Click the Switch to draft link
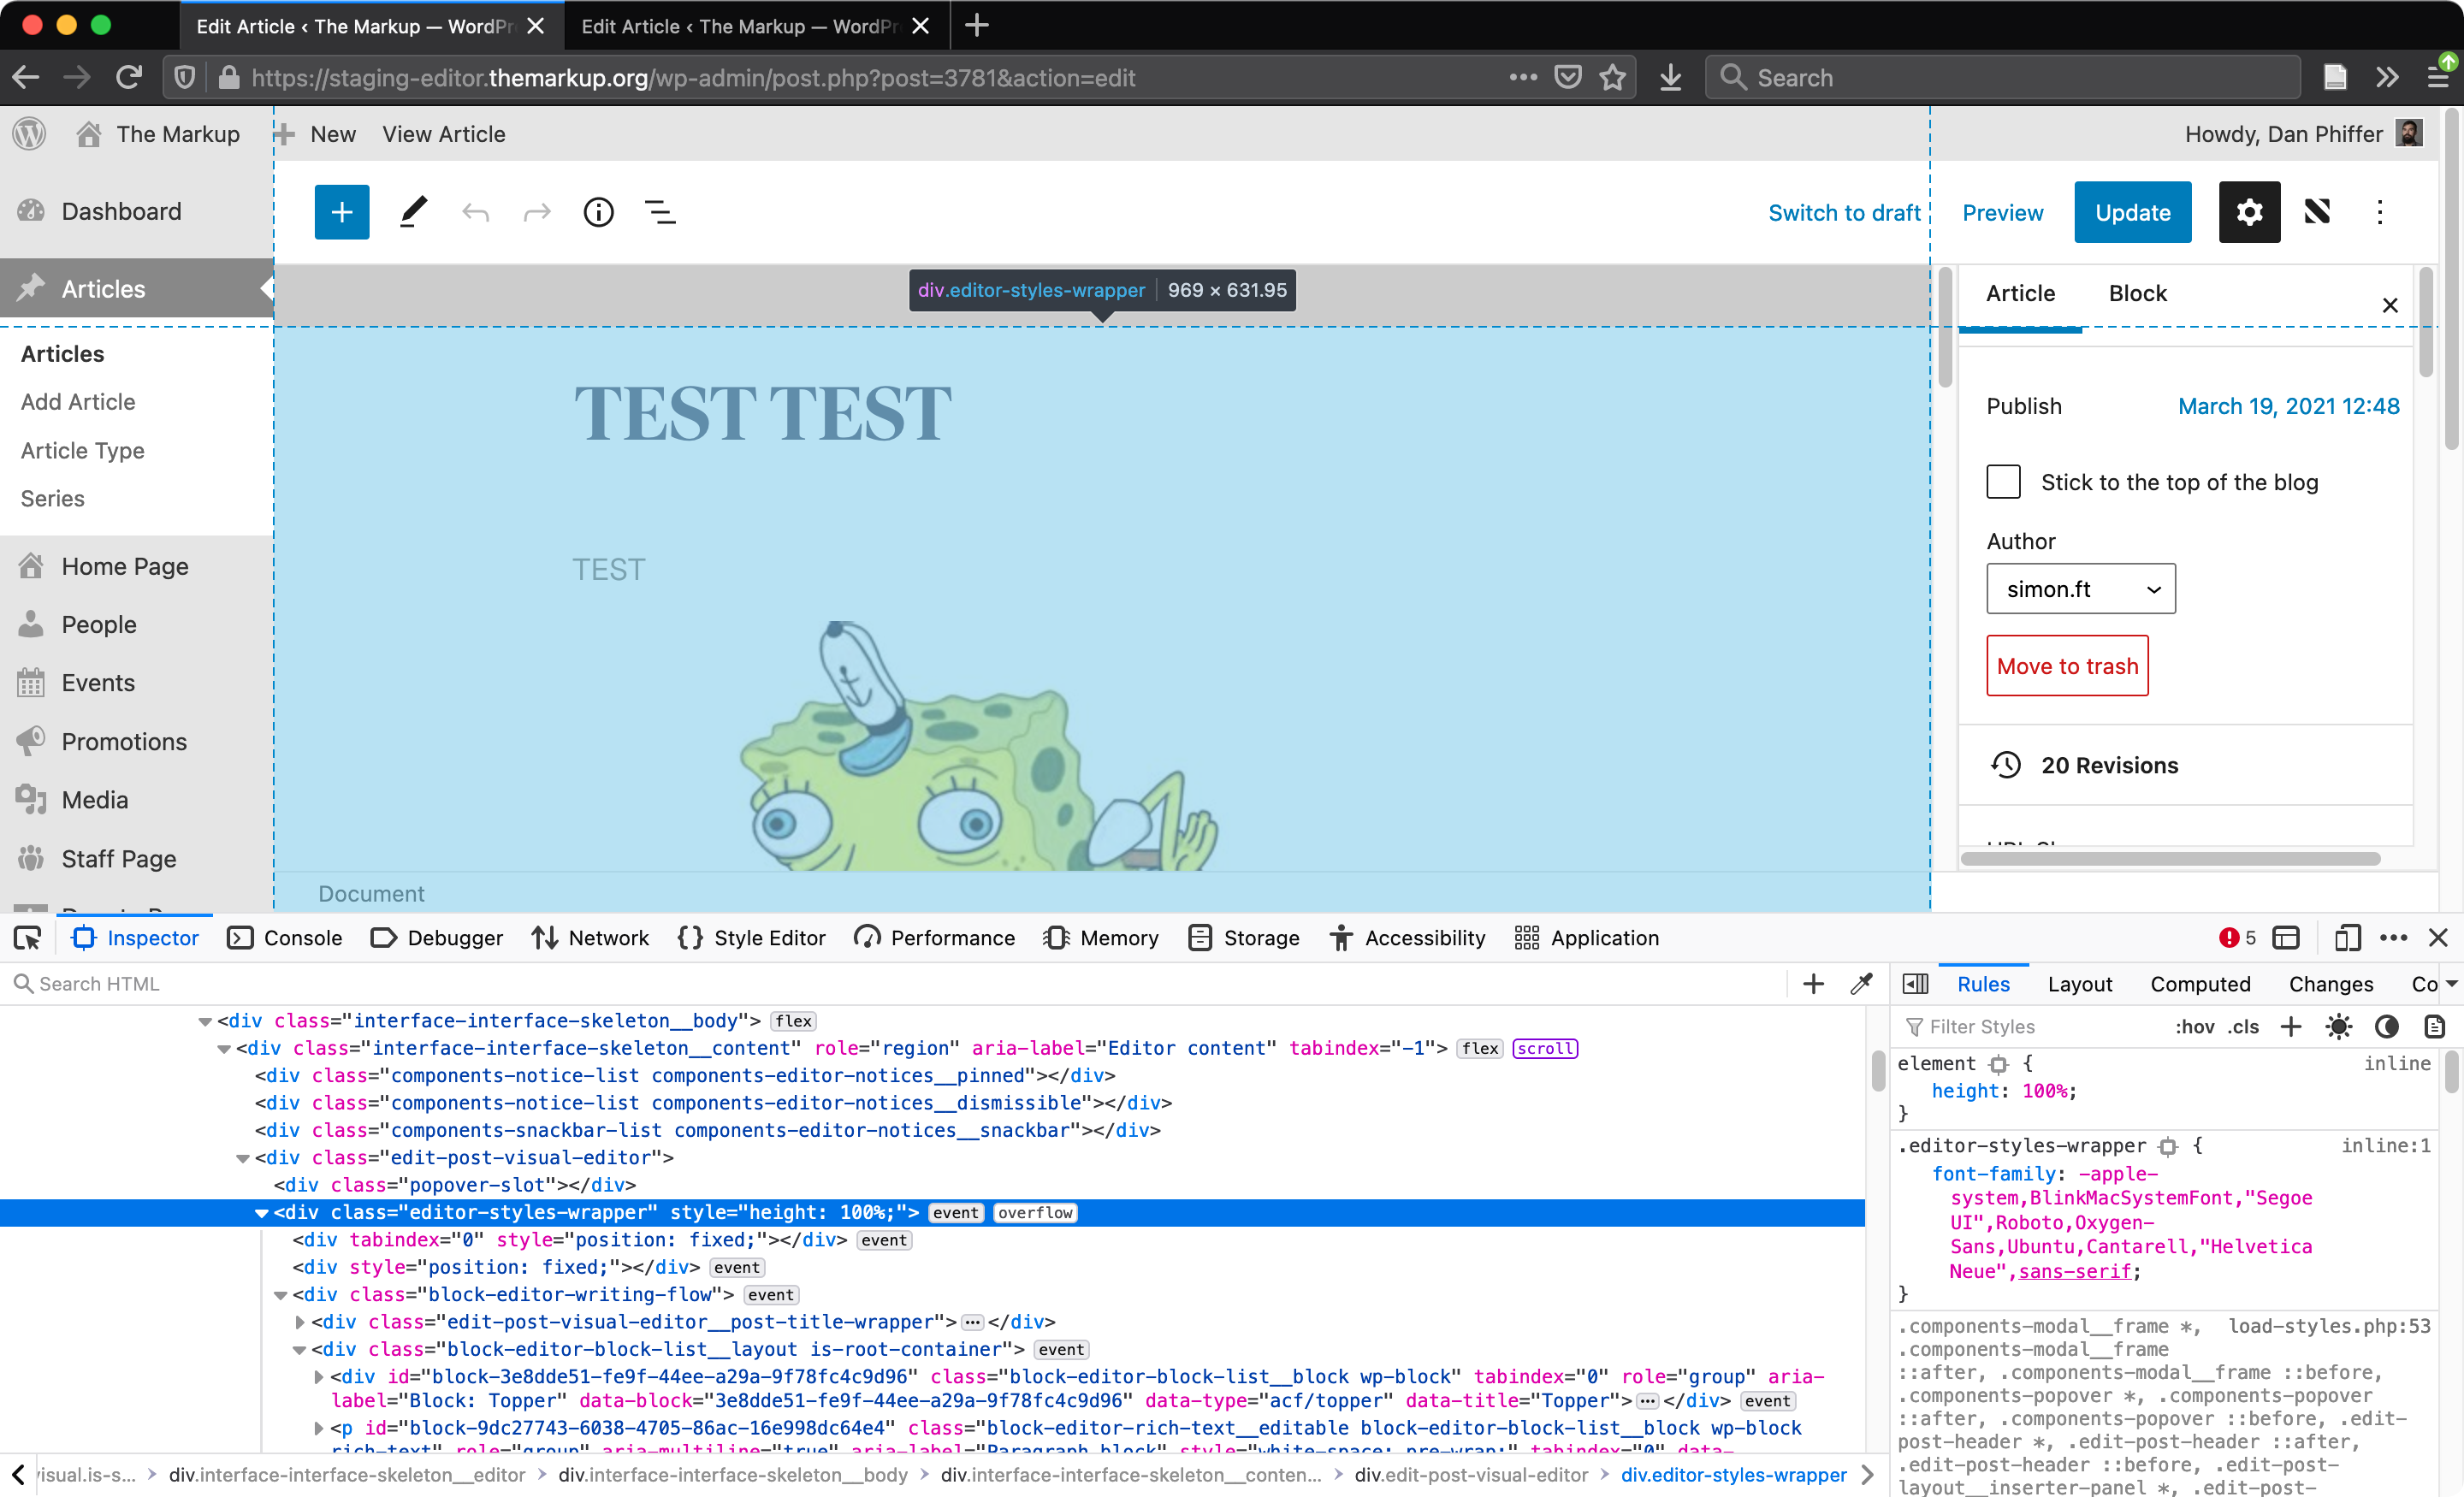This screenshot has height=1497, width=2464. click(x=1843, y=212)
